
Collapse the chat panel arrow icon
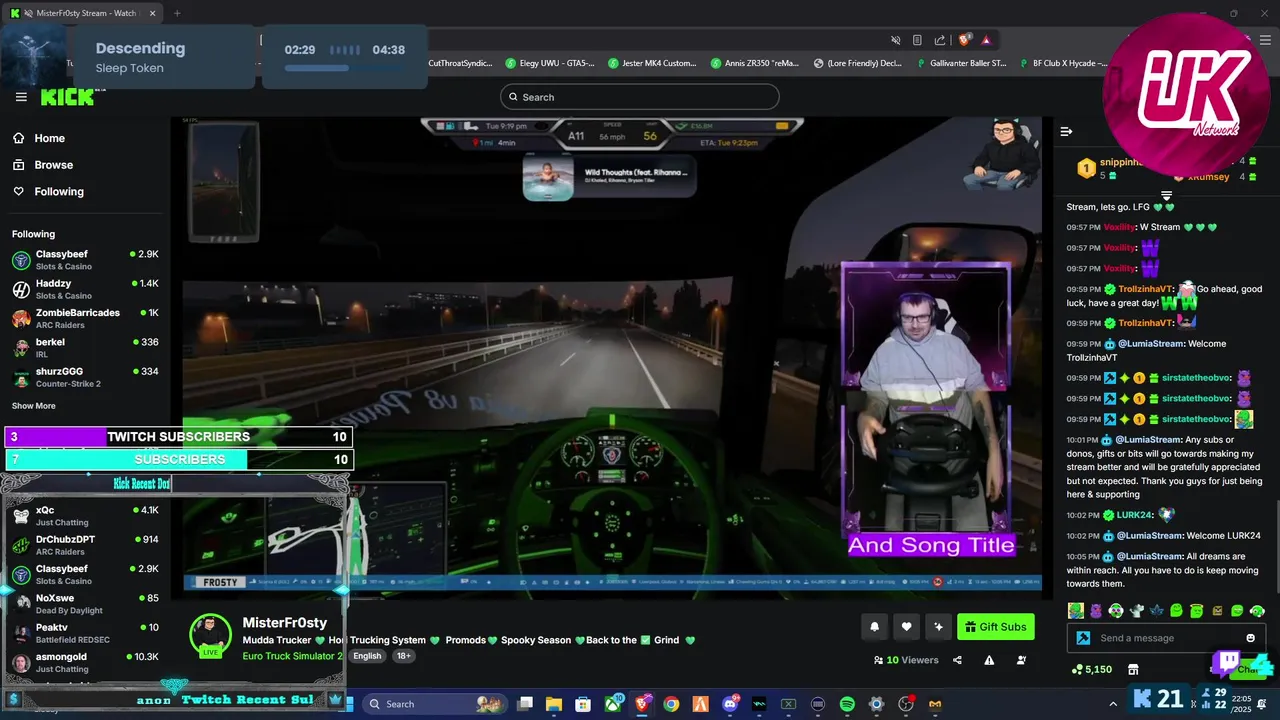point(1066,131)
